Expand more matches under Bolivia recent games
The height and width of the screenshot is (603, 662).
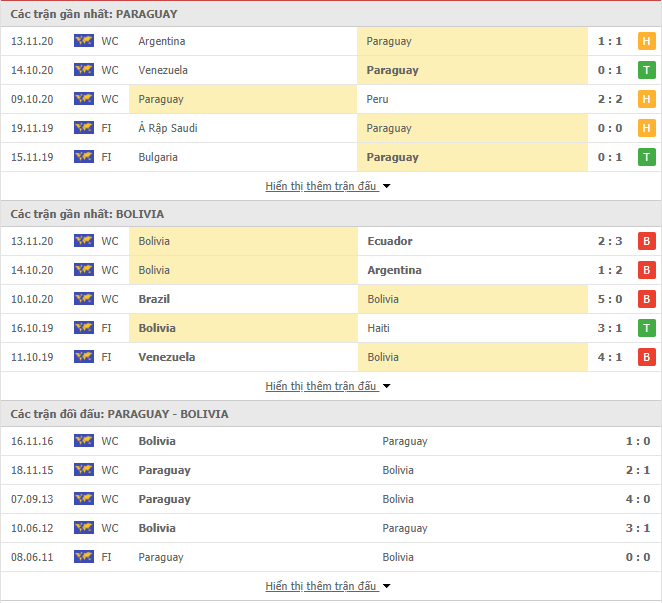coord(328,386)
